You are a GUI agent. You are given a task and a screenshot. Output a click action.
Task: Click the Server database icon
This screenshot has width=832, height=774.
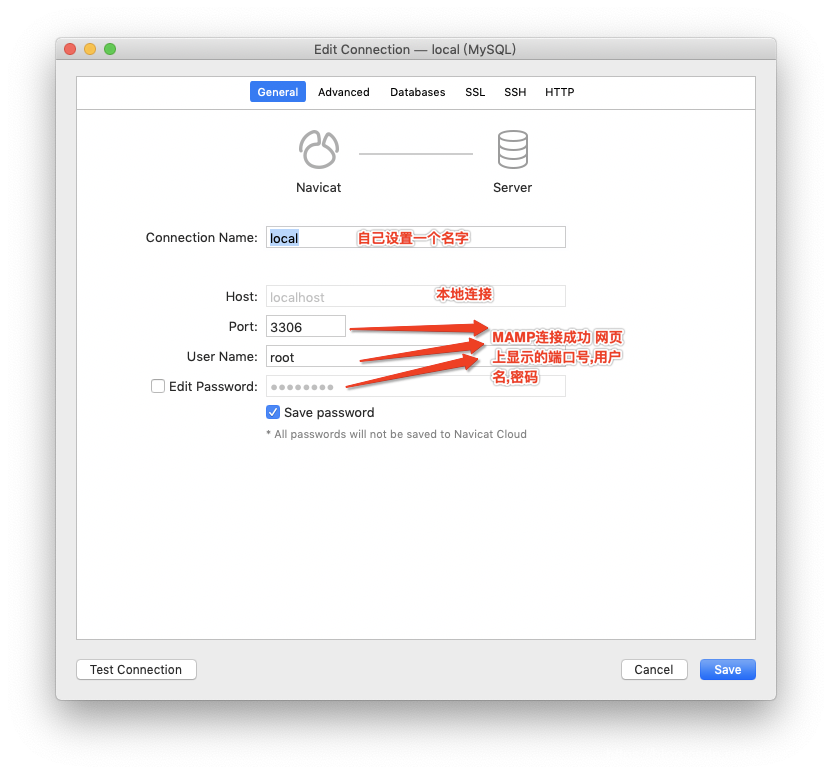click(513, 149)
